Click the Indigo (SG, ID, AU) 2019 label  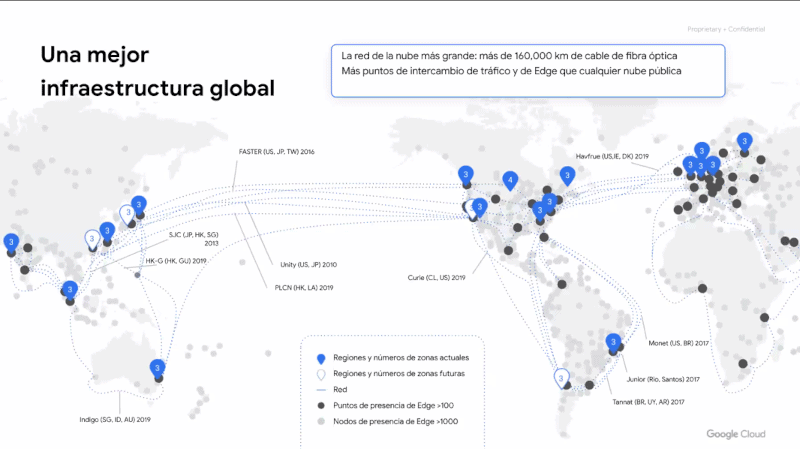click(x=115, y=419)
